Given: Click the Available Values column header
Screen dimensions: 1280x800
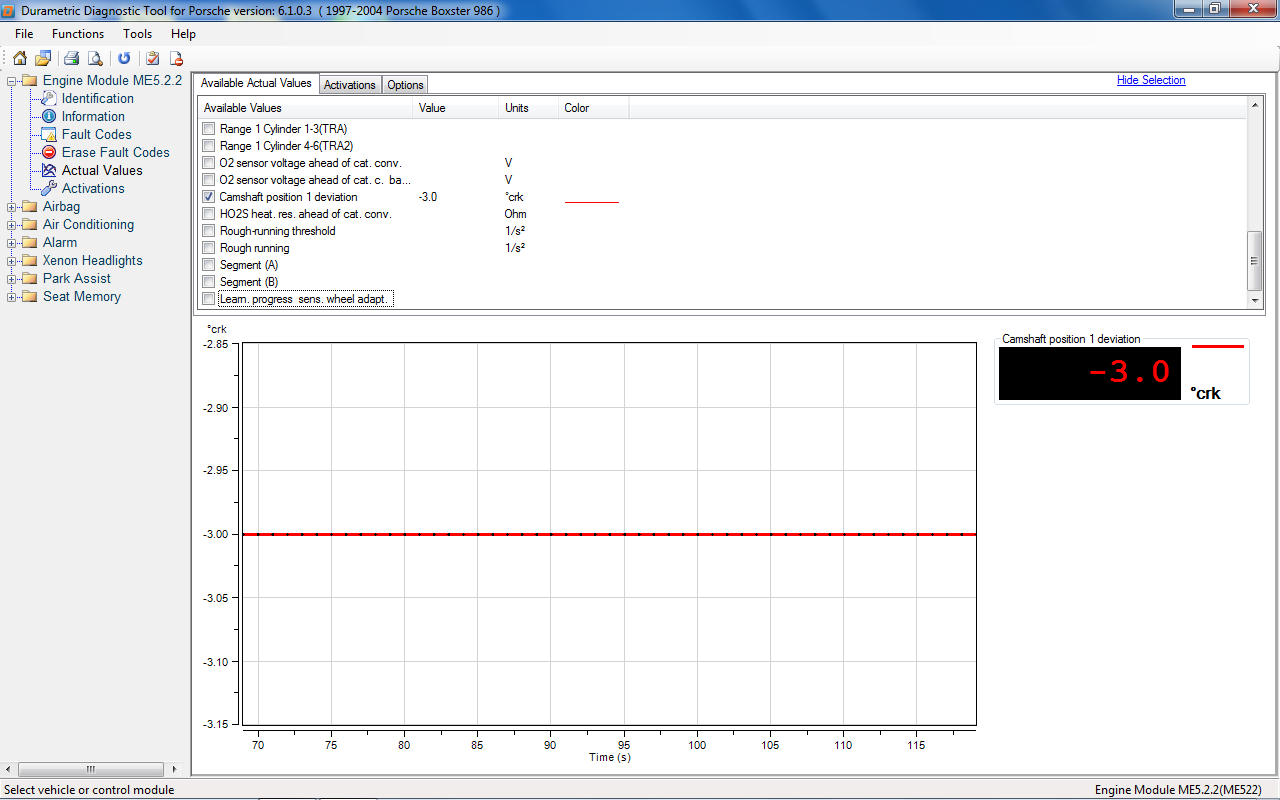Looking at the screenshot, I should click(x=305, y=108).
